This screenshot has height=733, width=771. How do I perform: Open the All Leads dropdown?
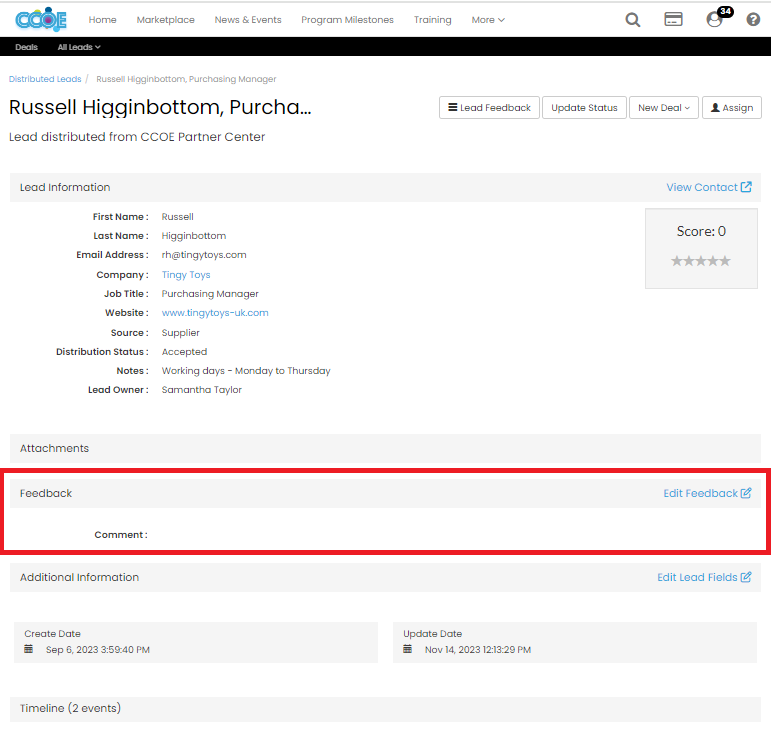click(79, 47)
